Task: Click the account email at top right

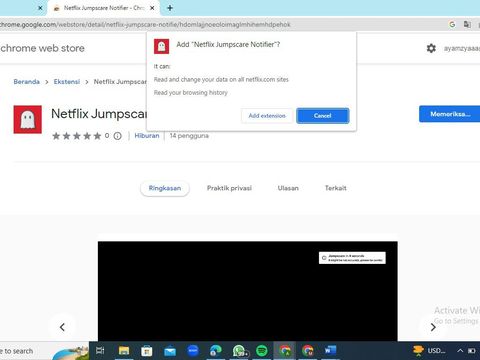Action: point(462,49)
